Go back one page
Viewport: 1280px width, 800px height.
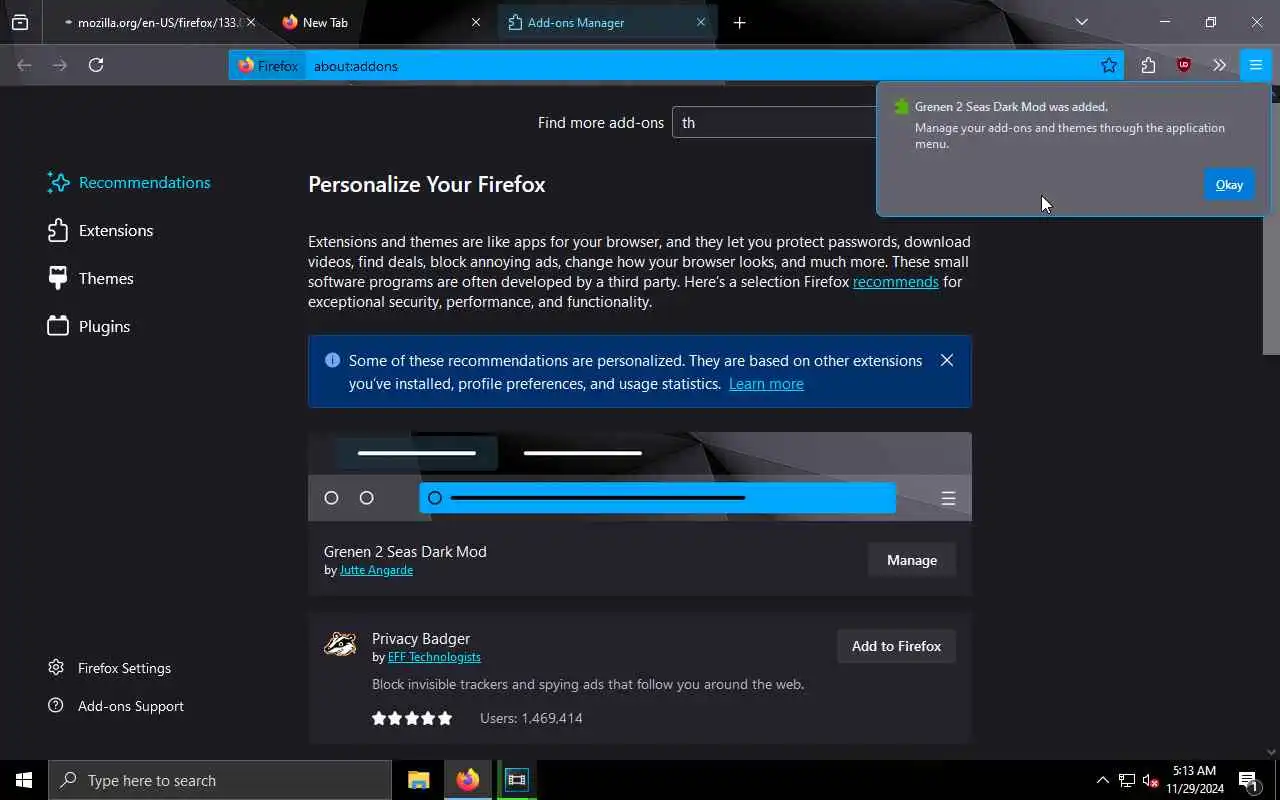(x=24, y=65)
